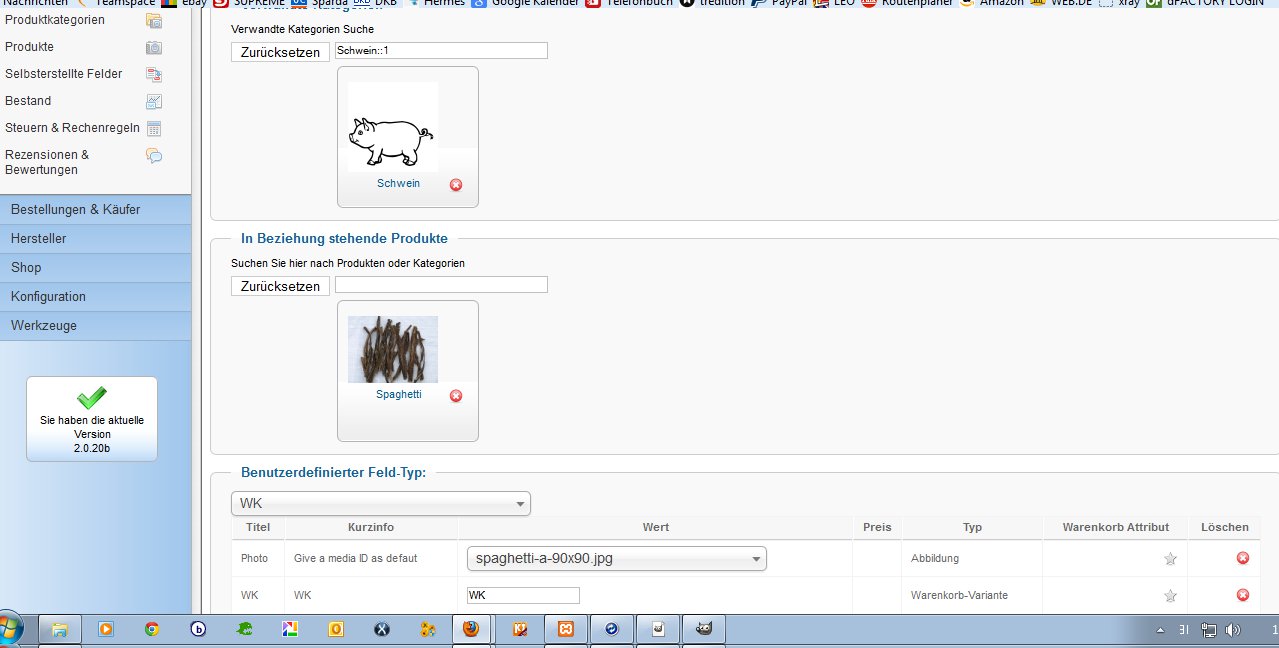
Task: Open the WK custom field type dropdown
Action: click(381, 504)
